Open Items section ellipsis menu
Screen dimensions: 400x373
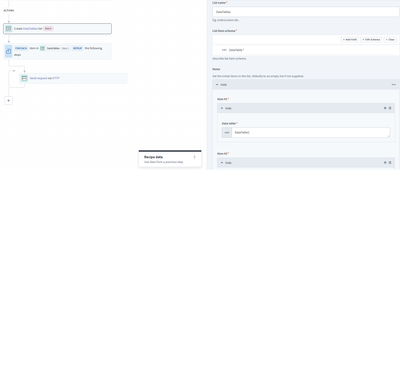tap(394, 85)
